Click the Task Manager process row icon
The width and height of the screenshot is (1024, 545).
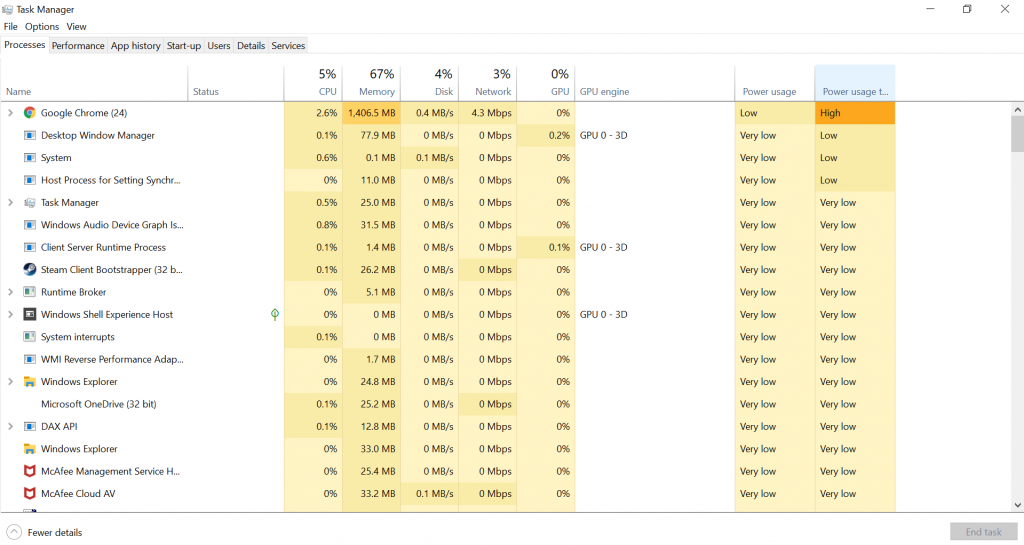[x=29, y=202]
